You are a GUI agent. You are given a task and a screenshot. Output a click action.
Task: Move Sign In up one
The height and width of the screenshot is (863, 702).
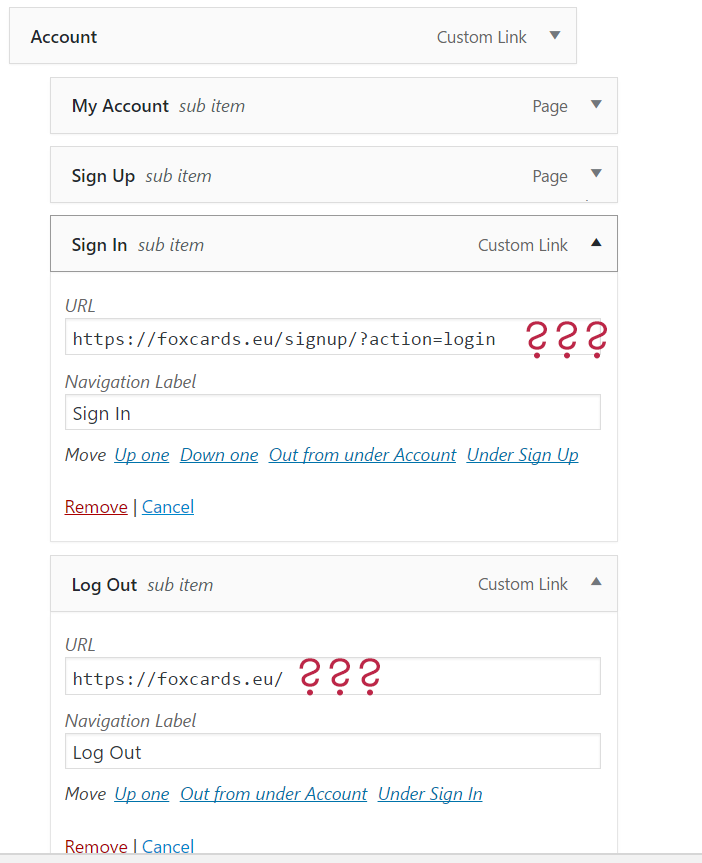tap(142, 455)
